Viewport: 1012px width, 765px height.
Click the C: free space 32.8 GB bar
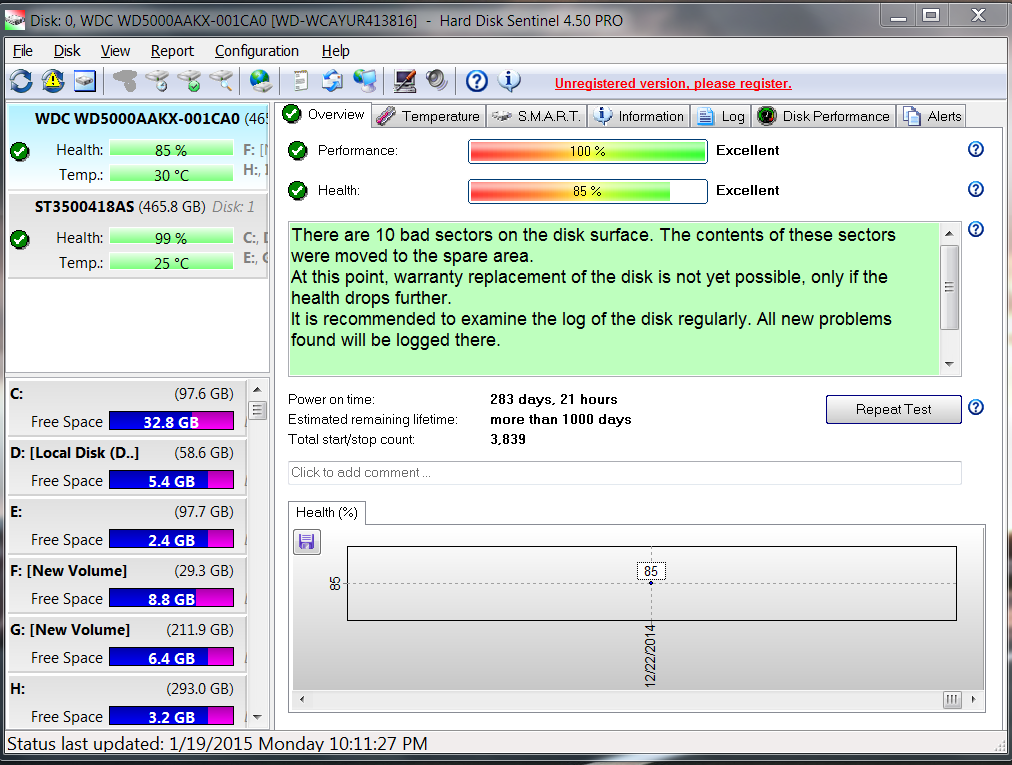pyautogui.click(x=171, y=422)
